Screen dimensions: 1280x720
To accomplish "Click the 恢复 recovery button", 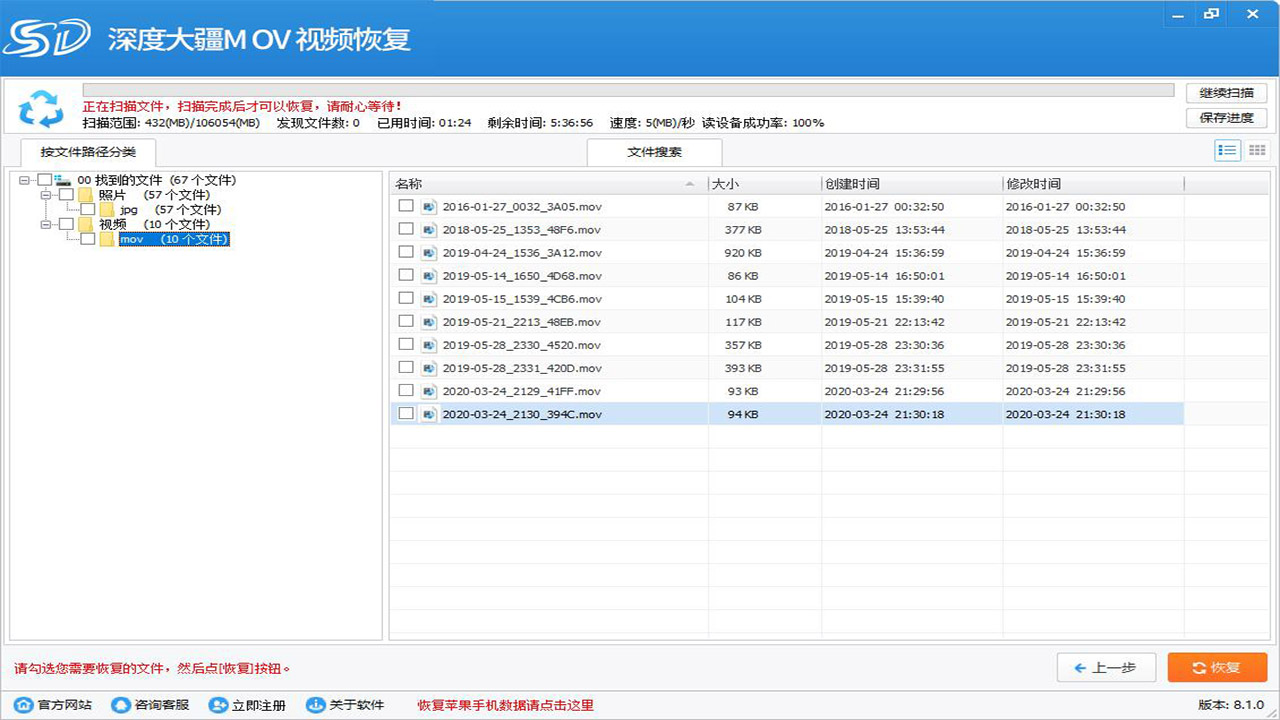I will 1216,667.
